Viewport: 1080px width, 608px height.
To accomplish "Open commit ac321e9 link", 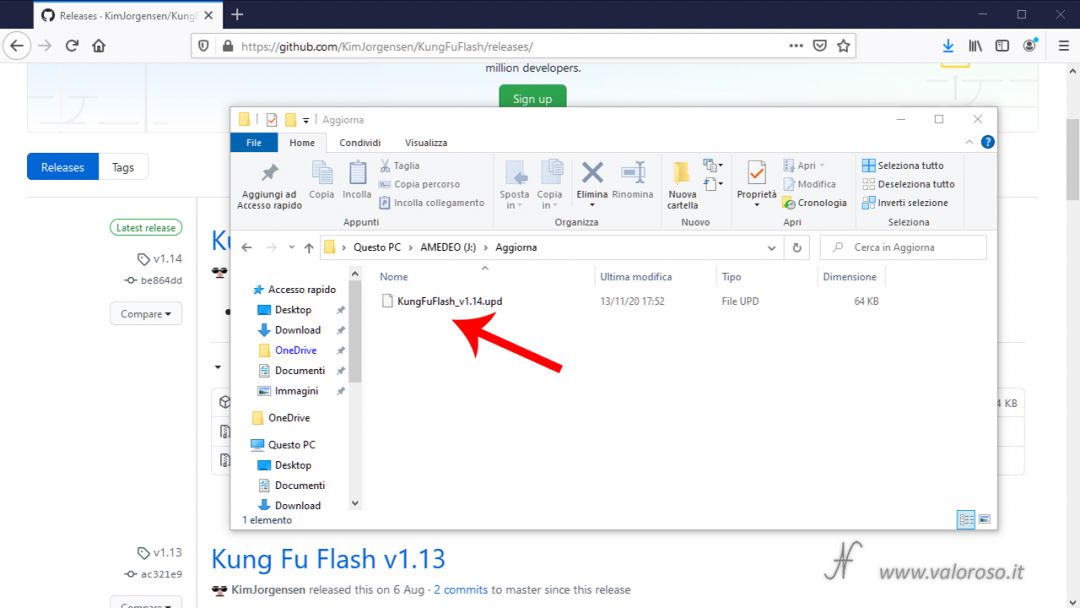I will coord(161,574).
